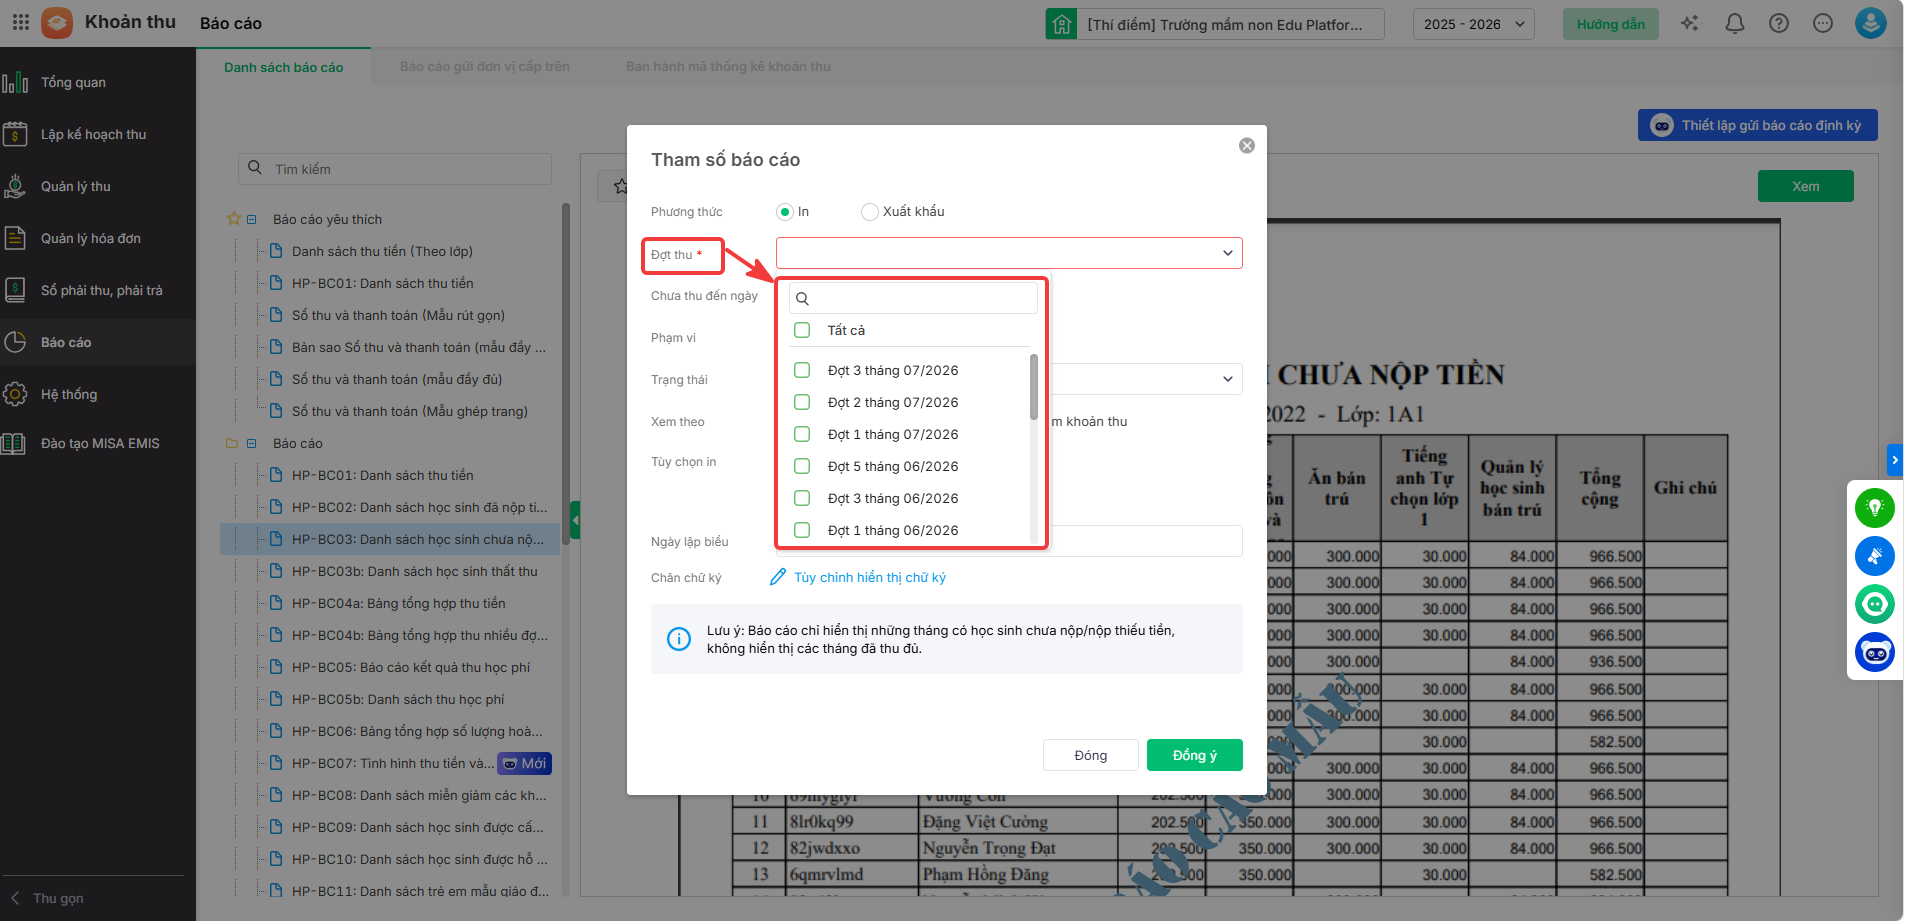Screen dimensions: 1906x921
Task: Expand the right side panel arrow
Action: point(1894,460)
